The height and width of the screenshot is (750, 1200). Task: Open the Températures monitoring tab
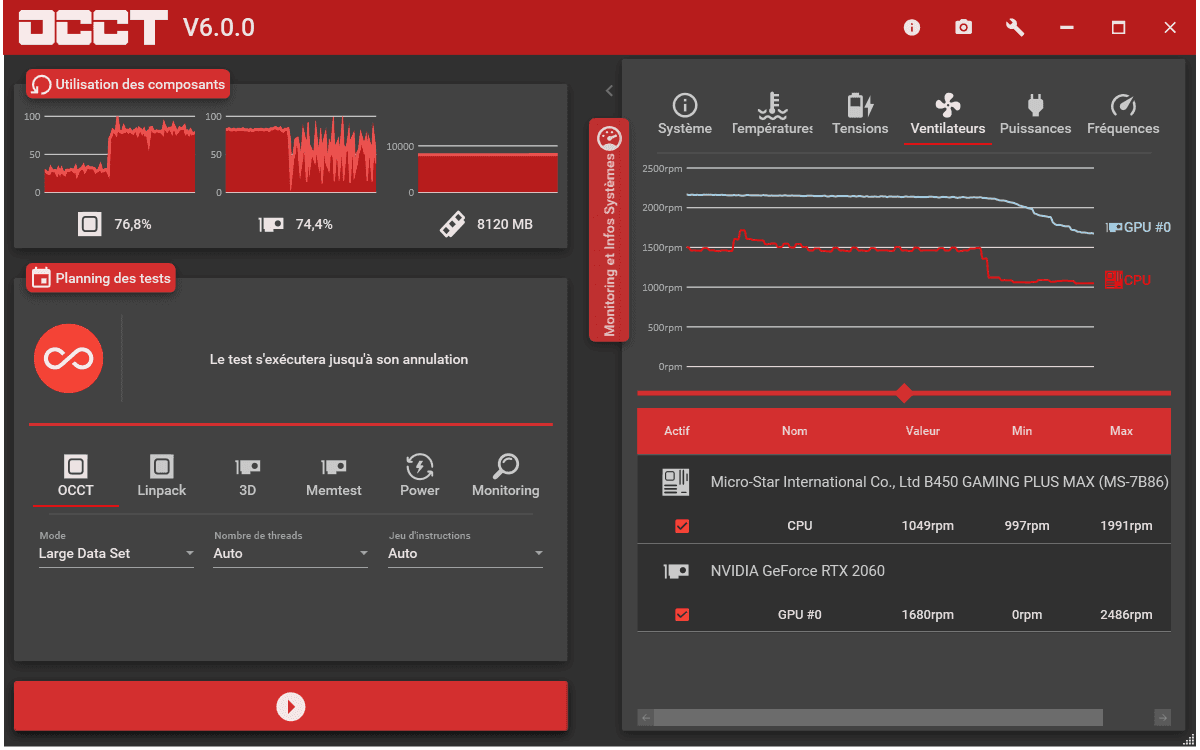coord(773,115)
